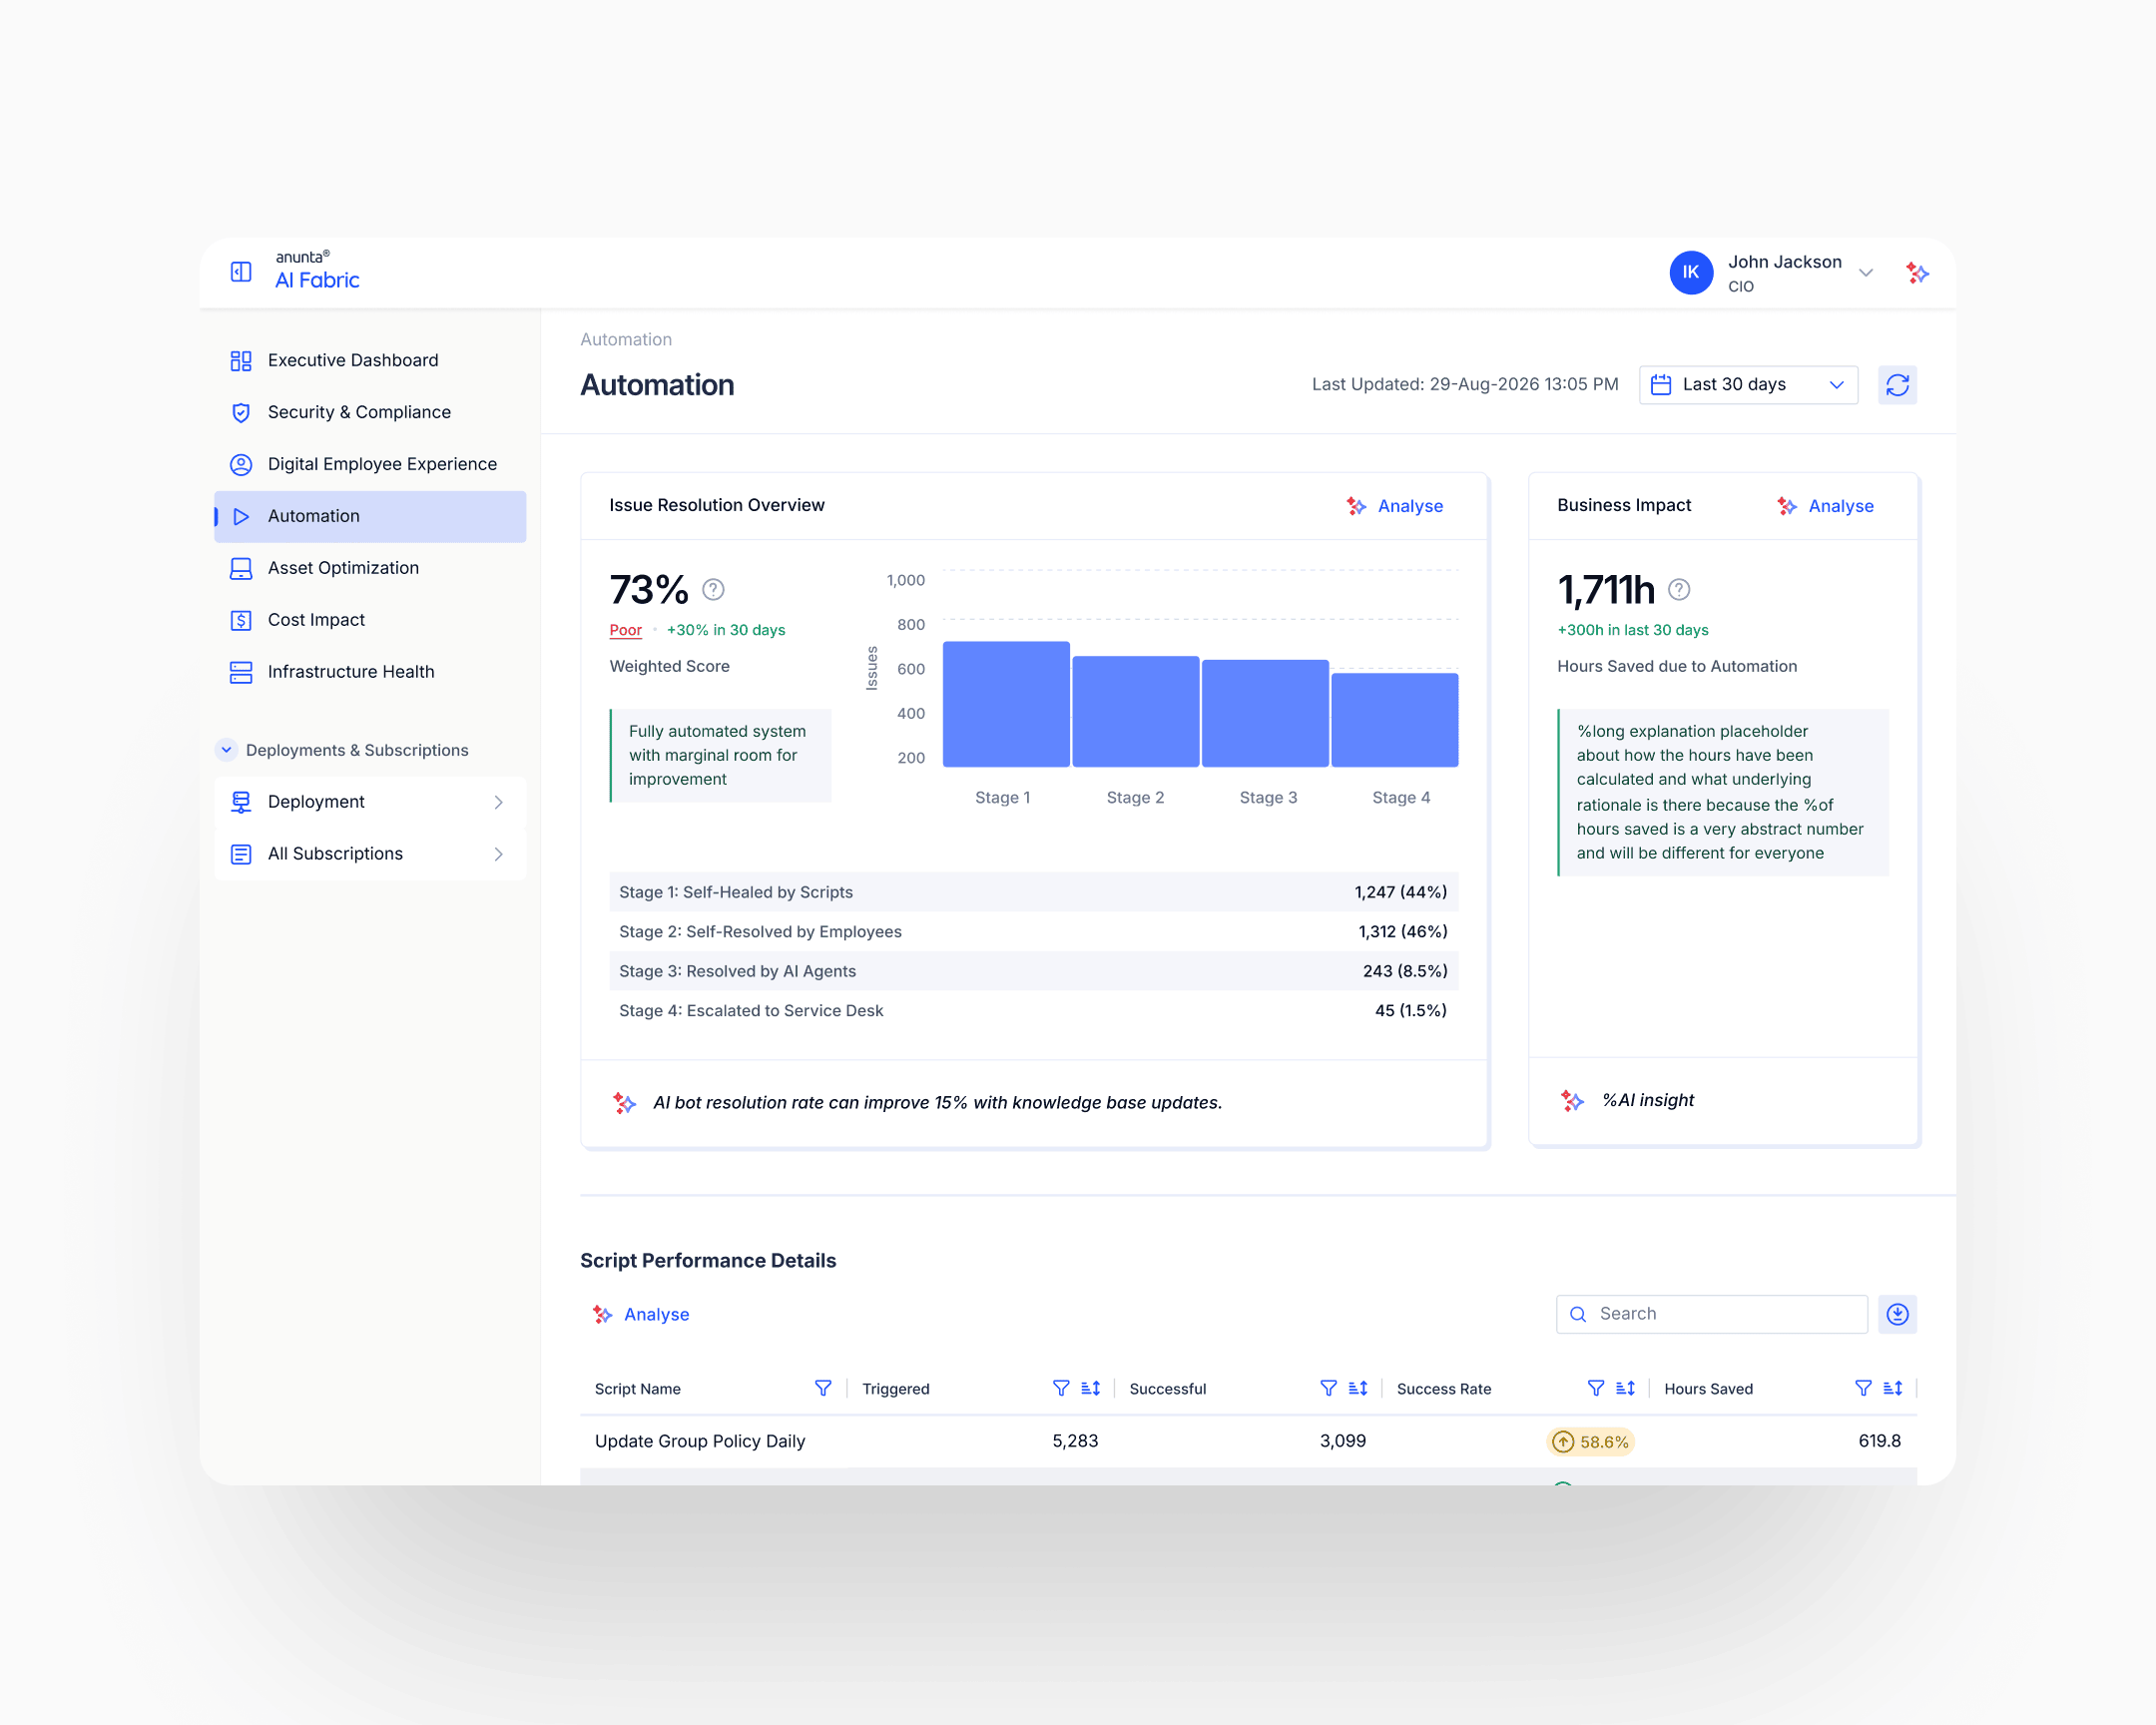Open the AI sparkle icon in top bar

(1917, 272)
